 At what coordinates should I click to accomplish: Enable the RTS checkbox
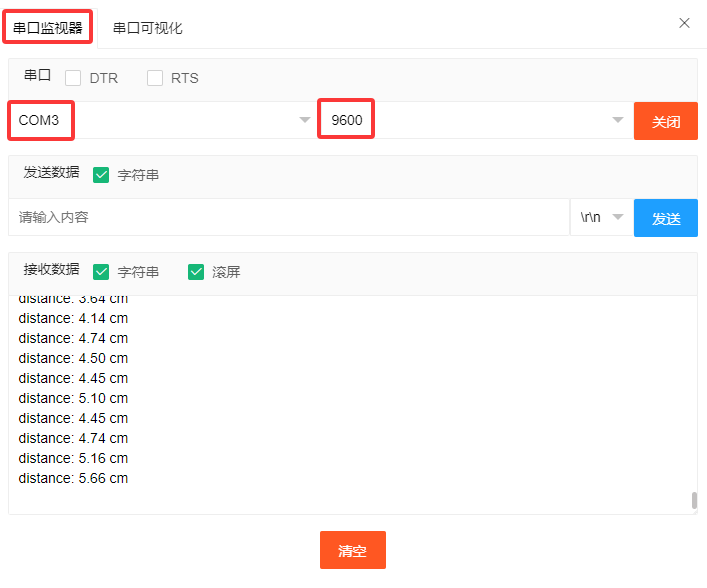tap(155, 78)
